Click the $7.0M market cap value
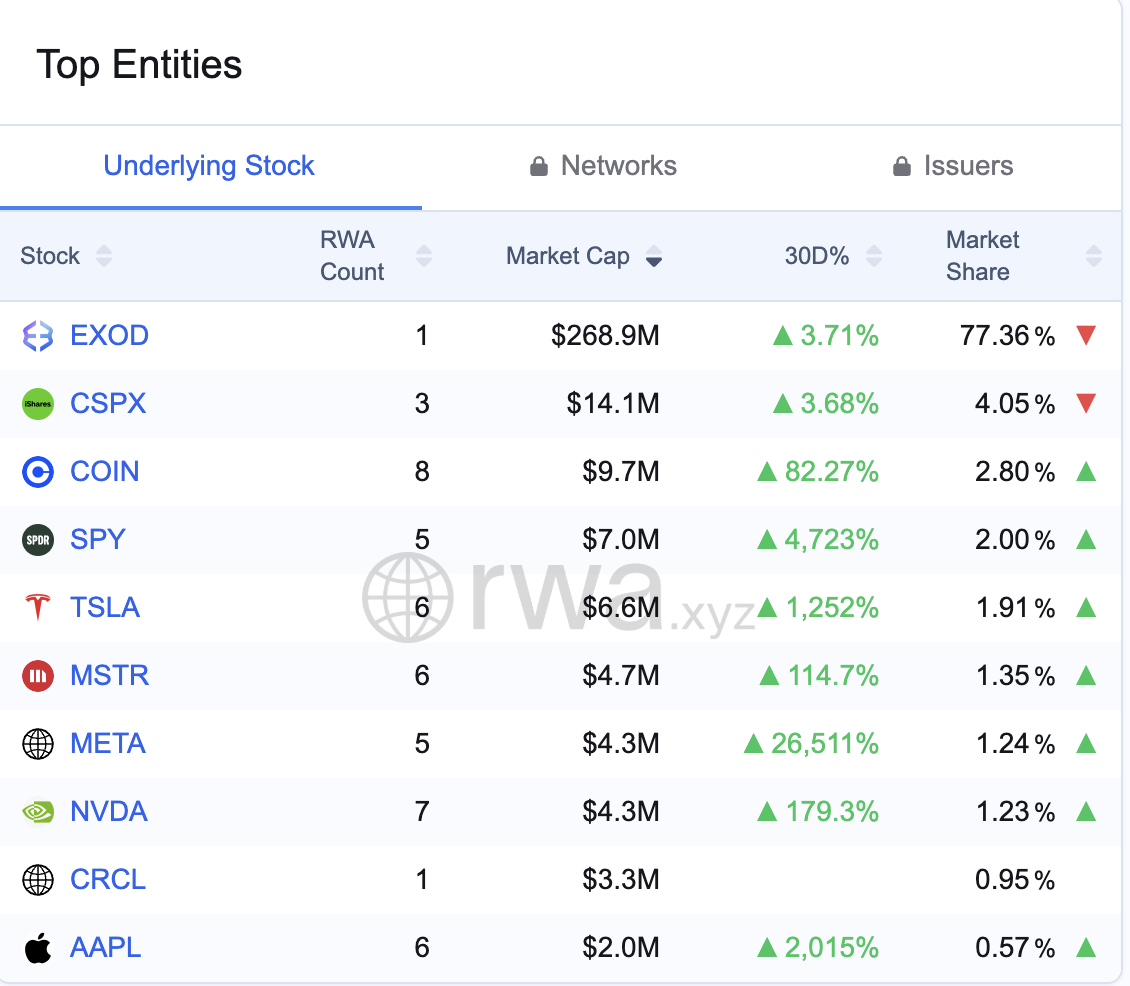 click(x=621, y=540)
